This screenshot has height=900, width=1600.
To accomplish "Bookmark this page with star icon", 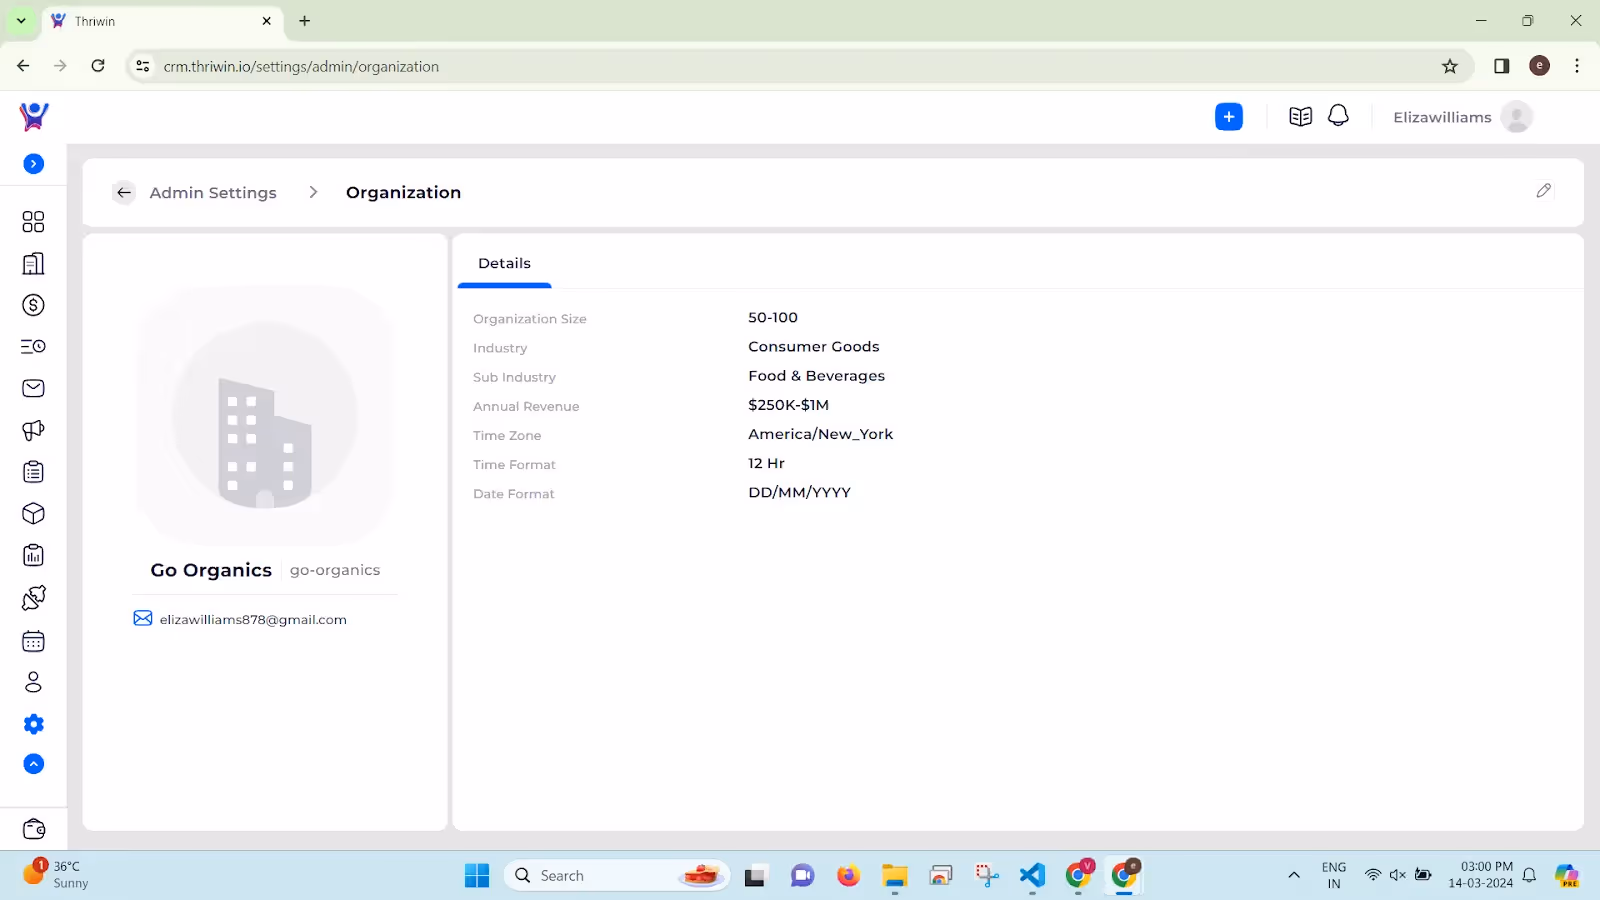I will (1450, 66).
